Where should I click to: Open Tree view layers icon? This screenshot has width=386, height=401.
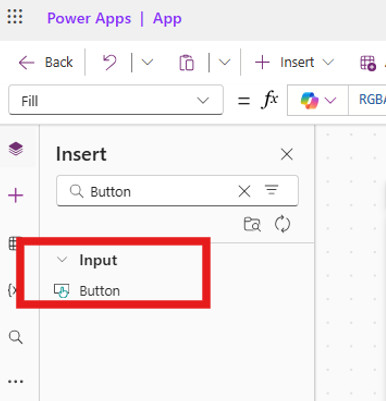16,149
